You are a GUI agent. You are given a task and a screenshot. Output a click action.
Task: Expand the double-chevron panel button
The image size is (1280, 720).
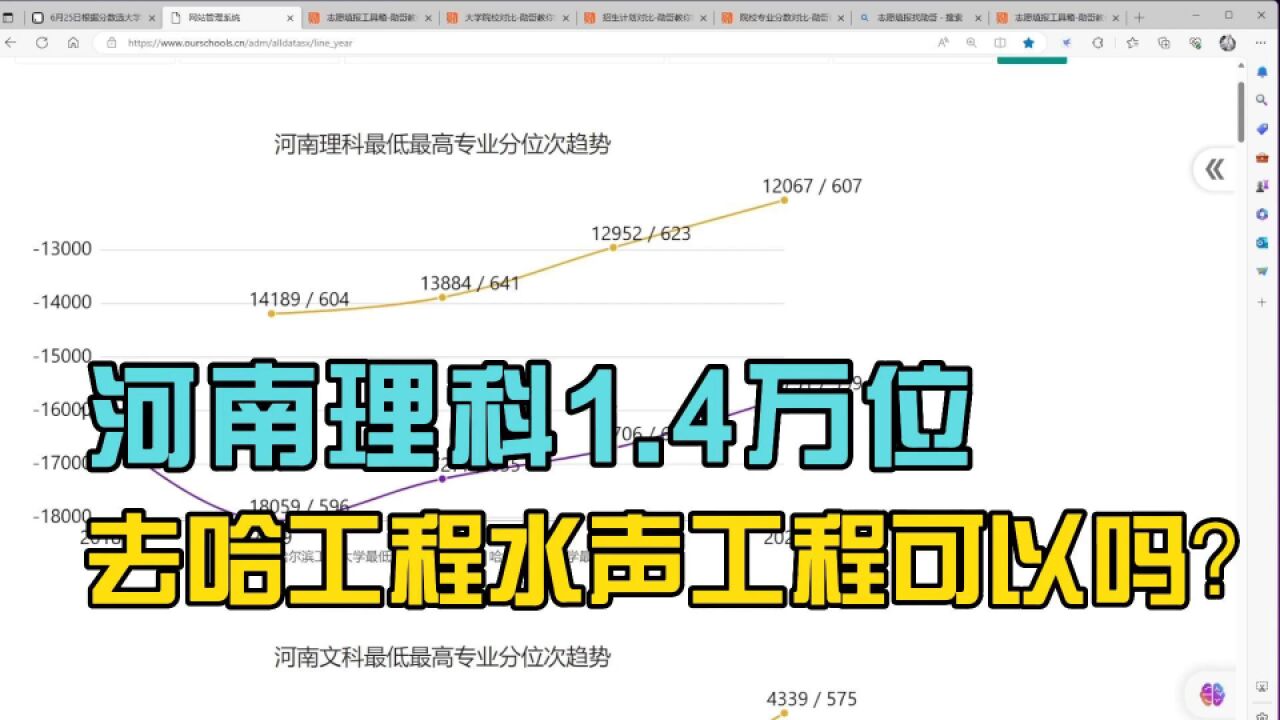1215,170
